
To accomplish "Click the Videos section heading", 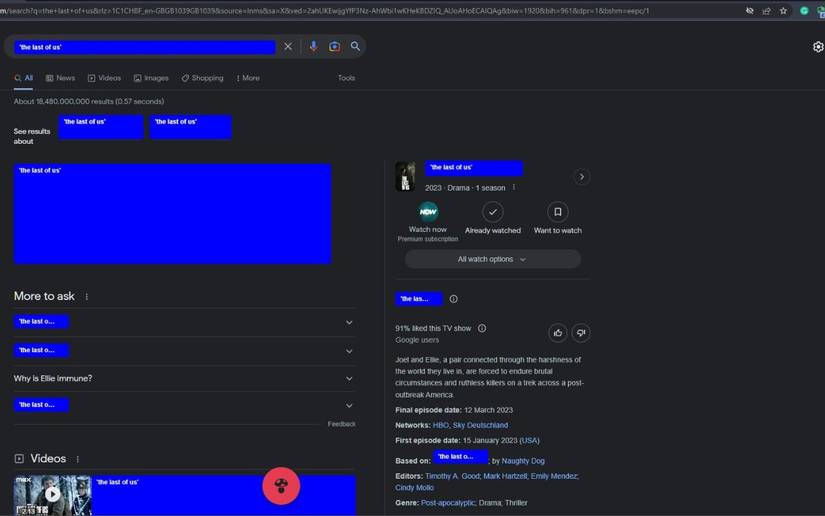I will (48, 459).
